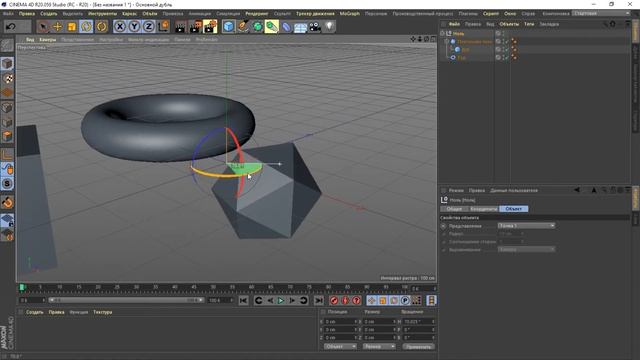This screenshot has height=360, width=640.
Task: Open Object Manager Объекты menu
Action: (509, 24)
